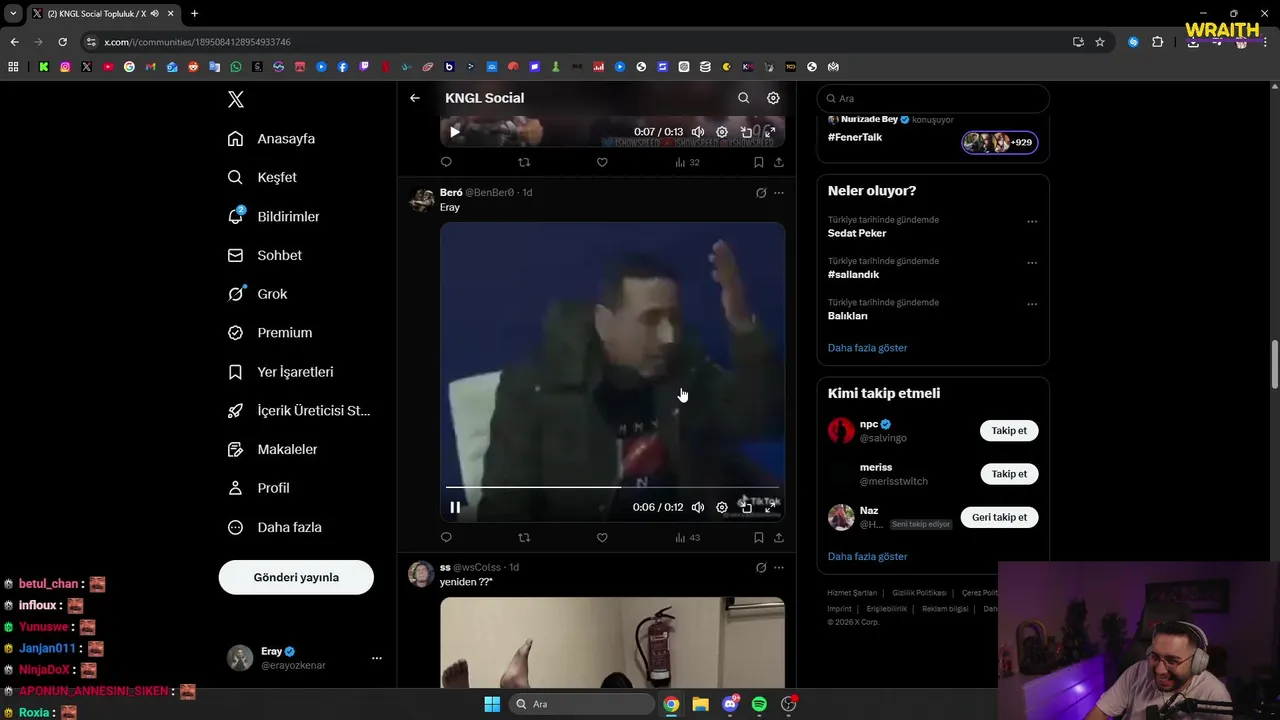Pause the Beró video
The height and width of the screenshot is (720, 1280).
pos(455,507)
